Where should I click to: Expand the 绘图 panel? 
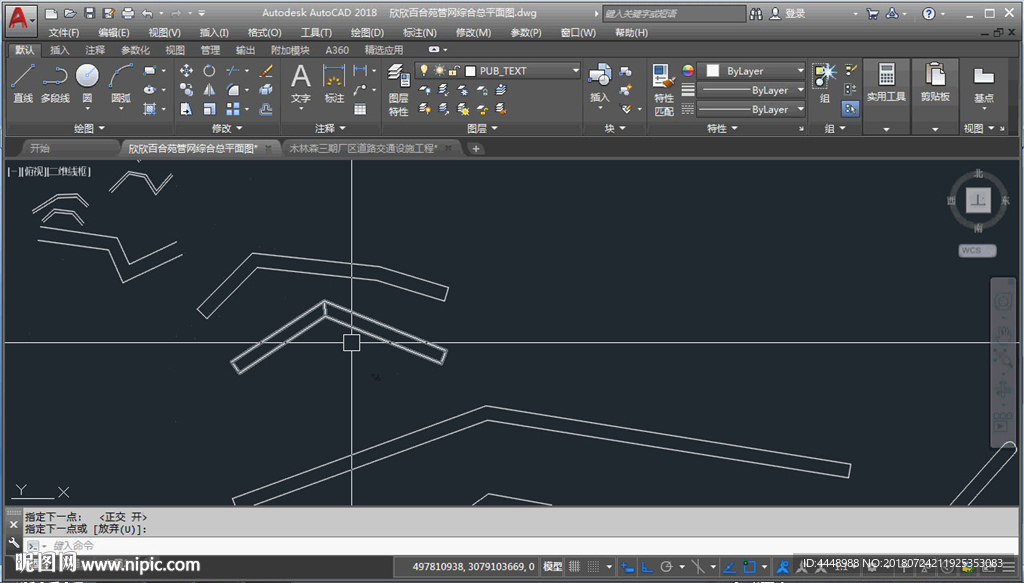89,129
